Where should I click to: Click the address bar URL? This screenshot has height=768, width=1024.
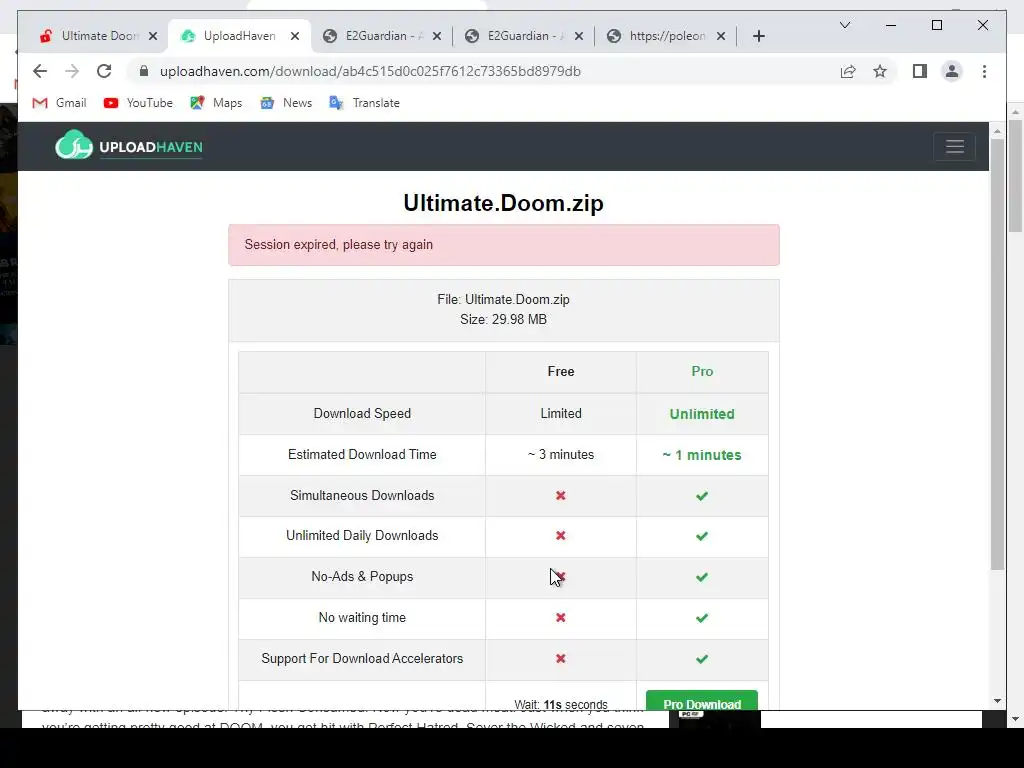click(x=370, y=71)
